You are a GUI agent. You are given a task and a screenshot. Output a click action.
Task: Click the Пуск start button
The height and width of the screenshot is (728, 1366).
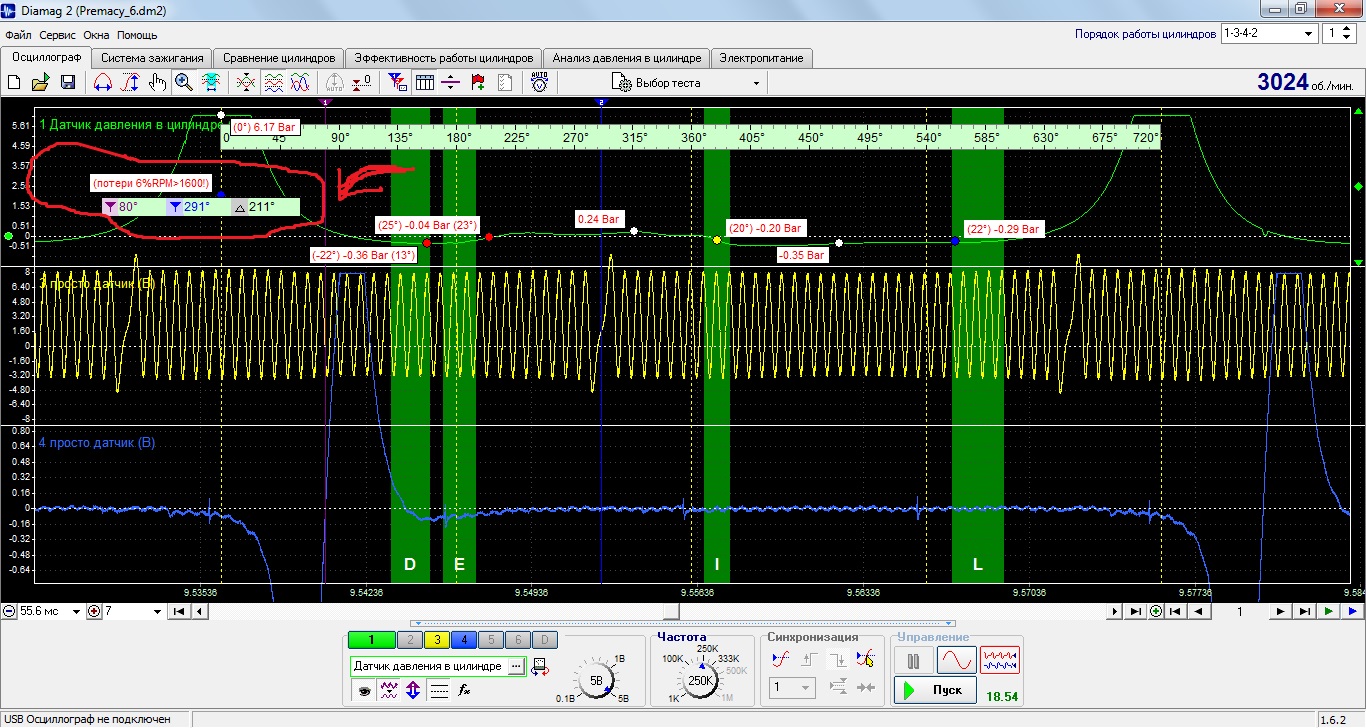coord(934,690)
